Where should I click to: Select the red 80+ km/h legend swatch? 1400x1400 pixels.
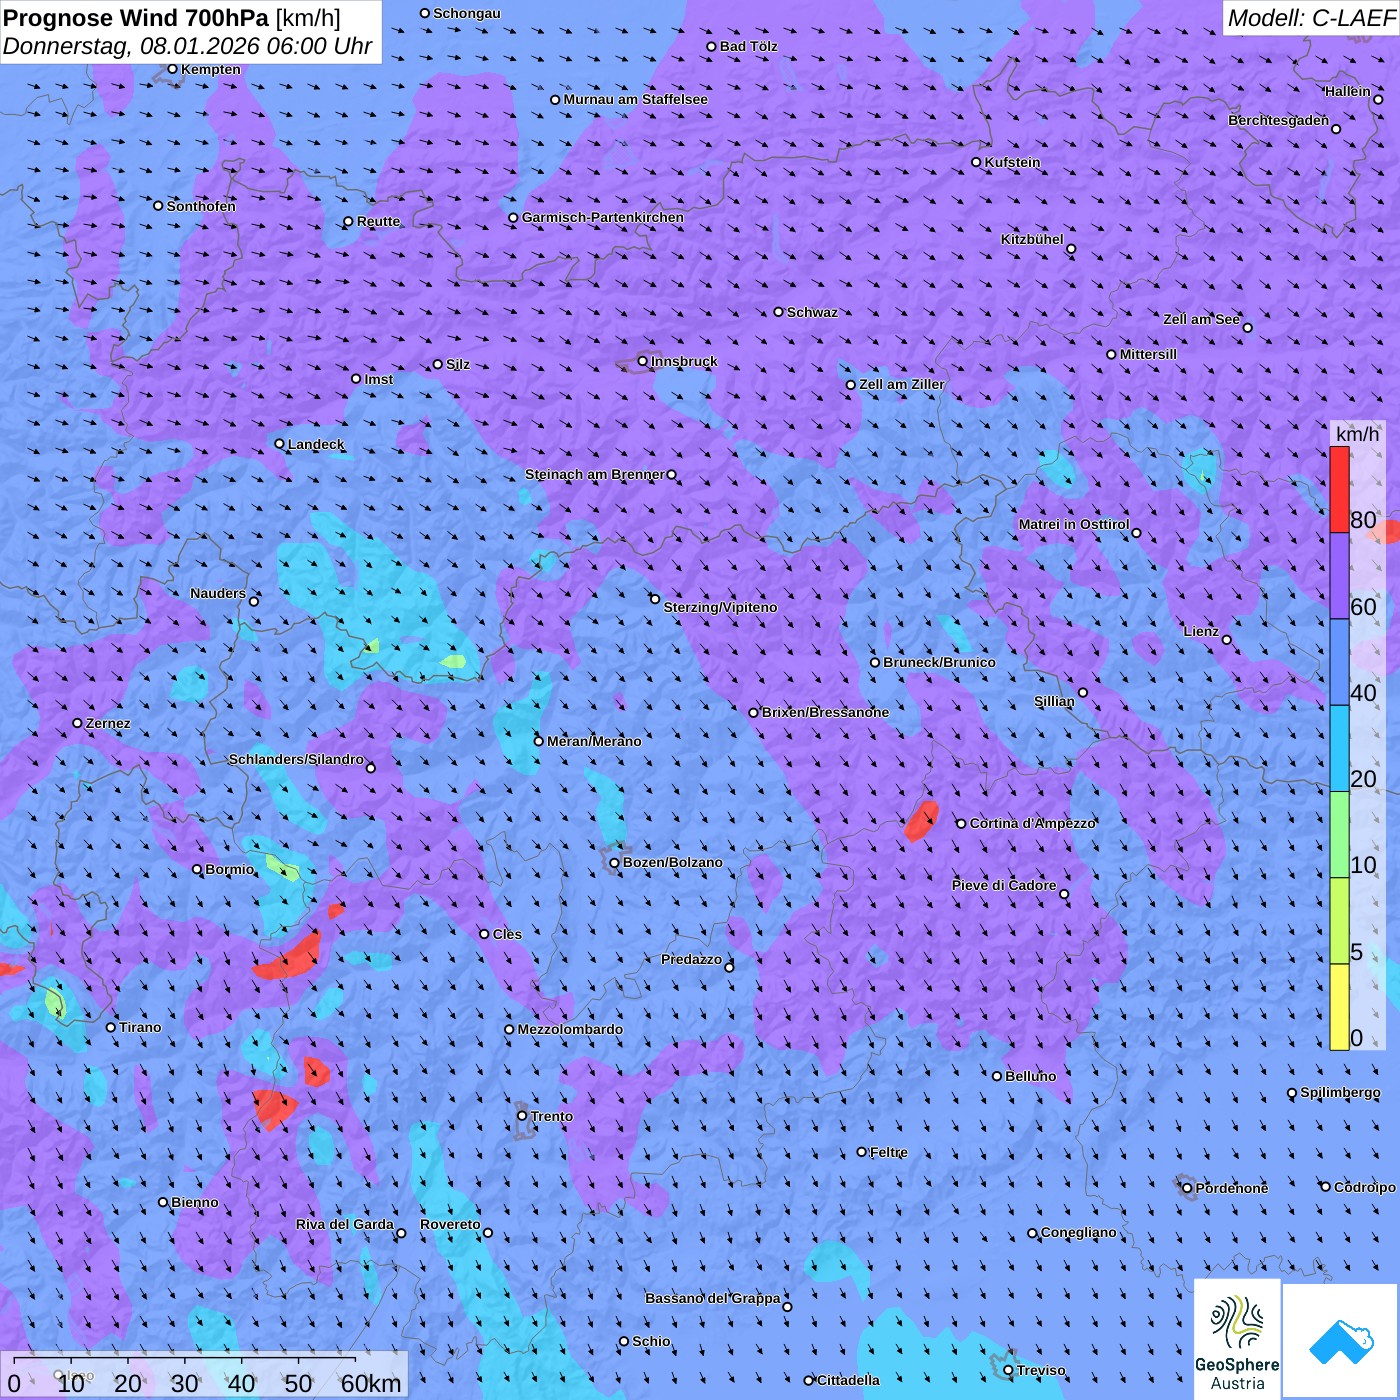pyautogui.click(x=1339, y=490)
